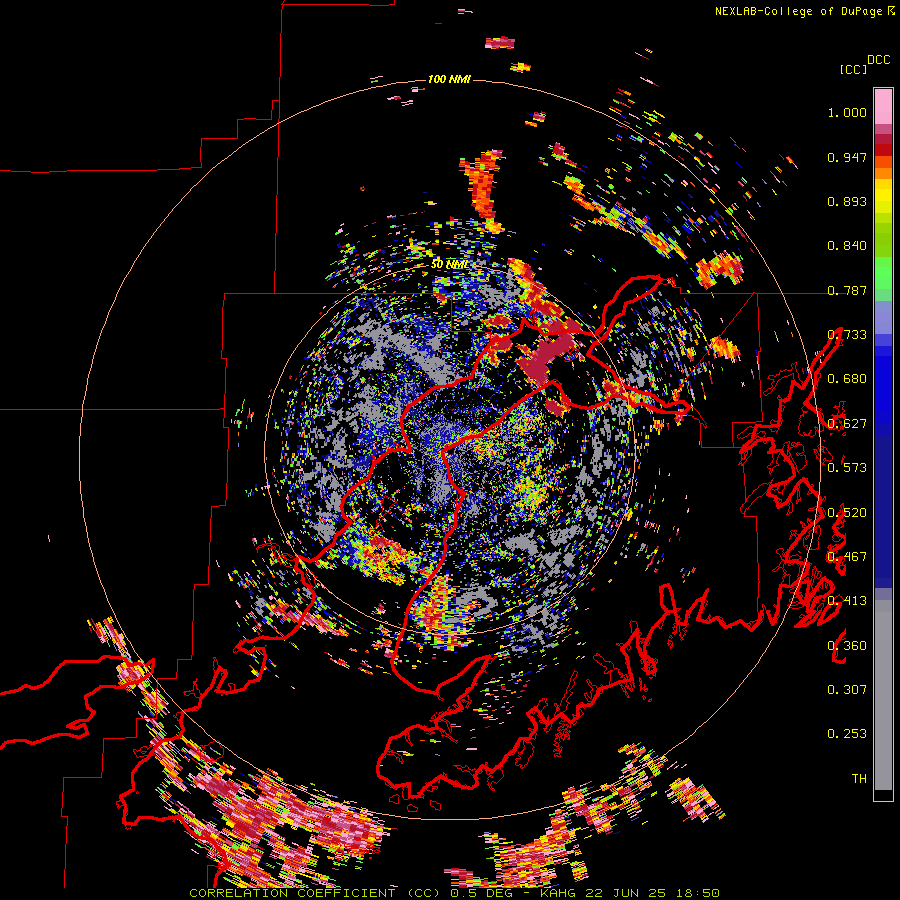Screen dimensions: 900x900
Task: Click the 50 NMI range ring label
Action: 449,265
